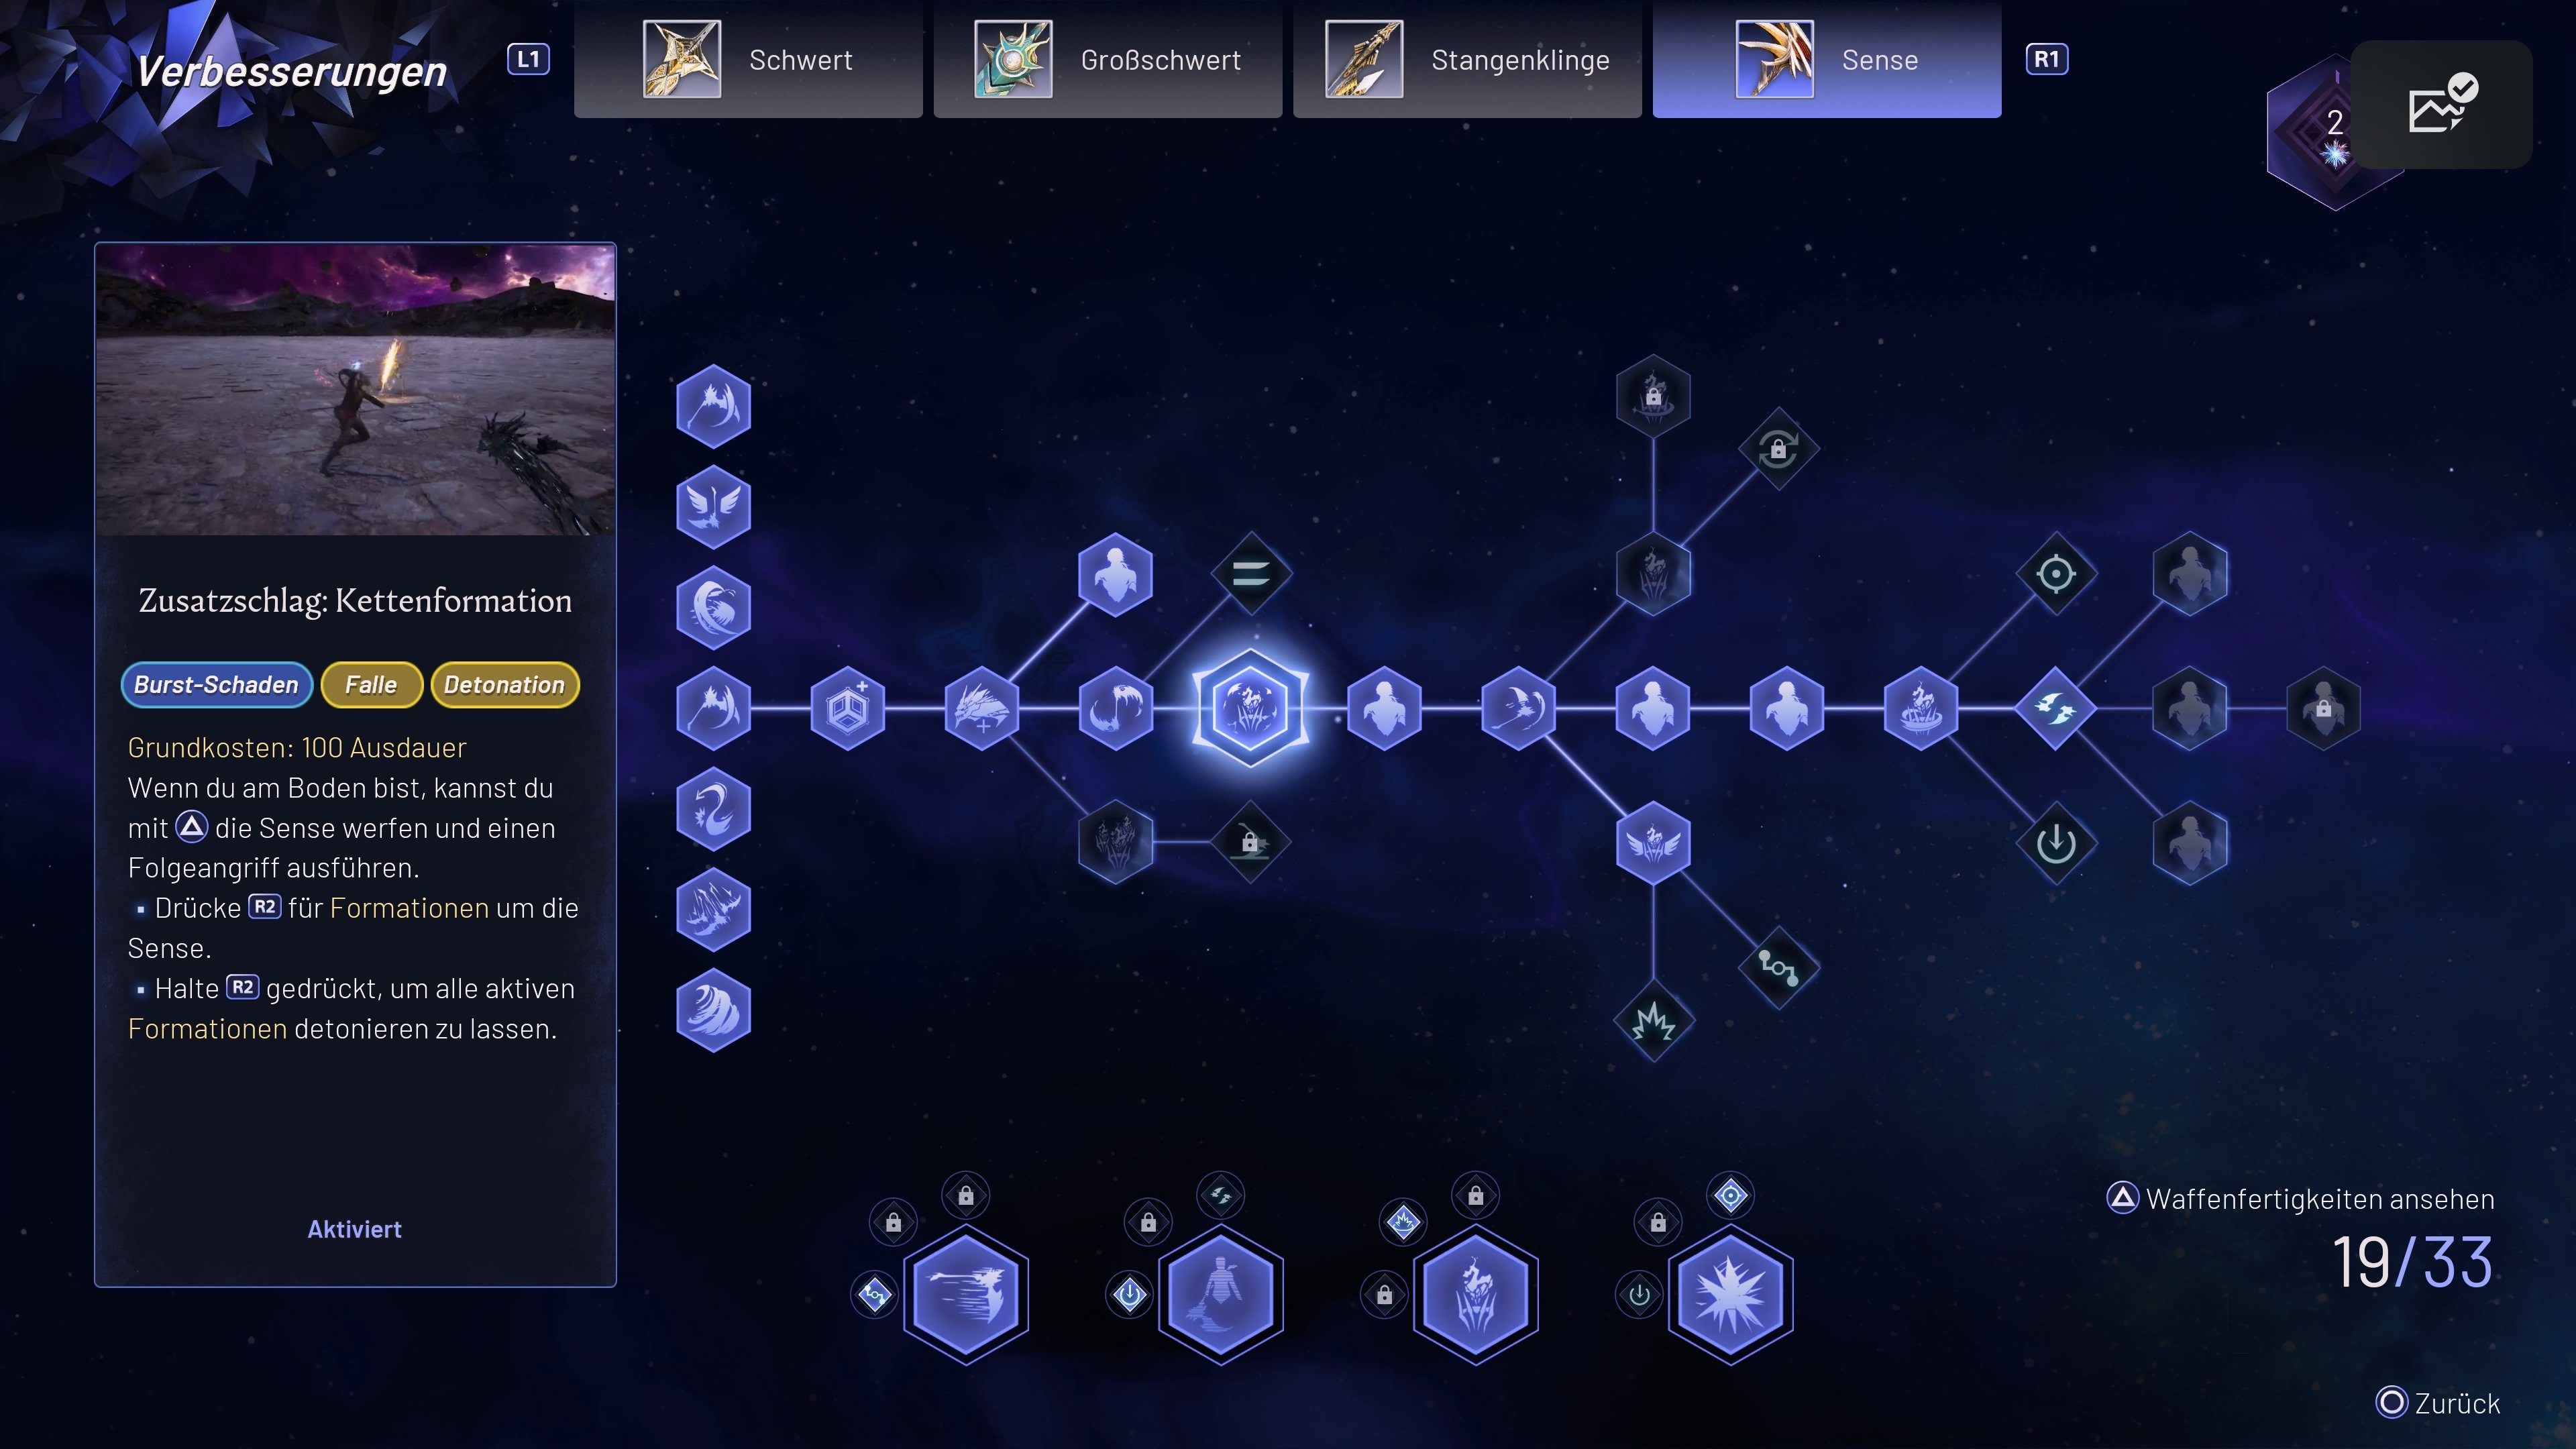Click the locked refresh-cycle diamond node

1778,449
